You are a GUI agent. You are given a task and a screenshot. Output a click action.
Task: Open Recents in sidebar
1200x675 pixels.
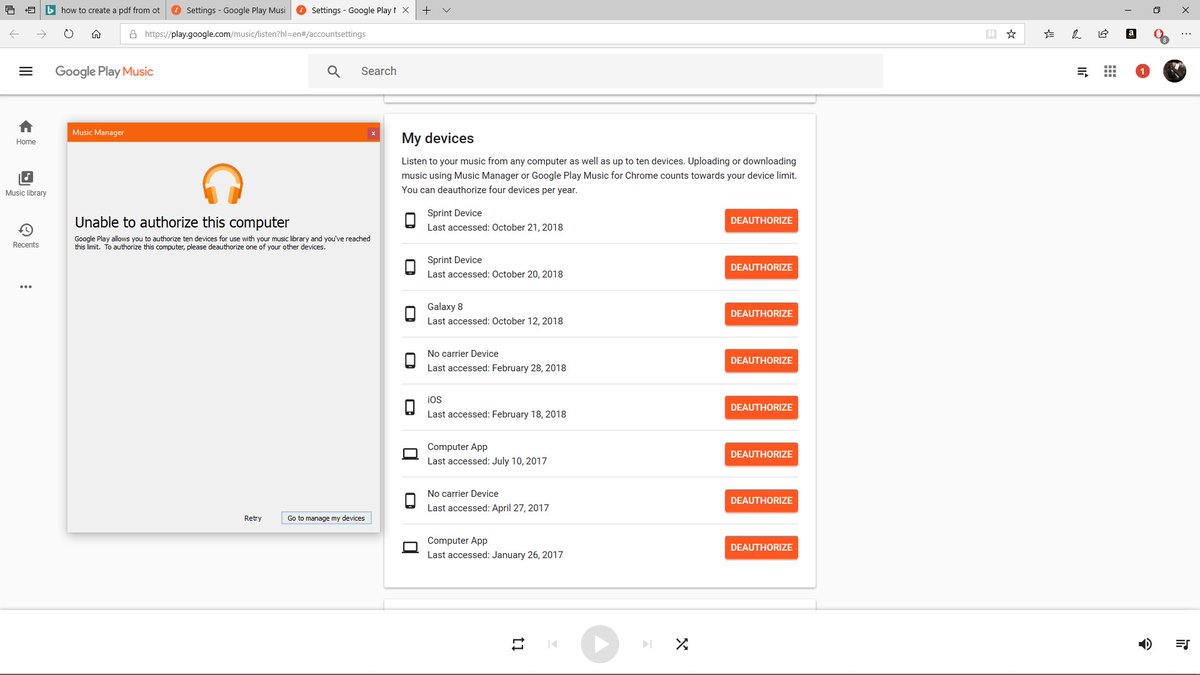(26, 236)
